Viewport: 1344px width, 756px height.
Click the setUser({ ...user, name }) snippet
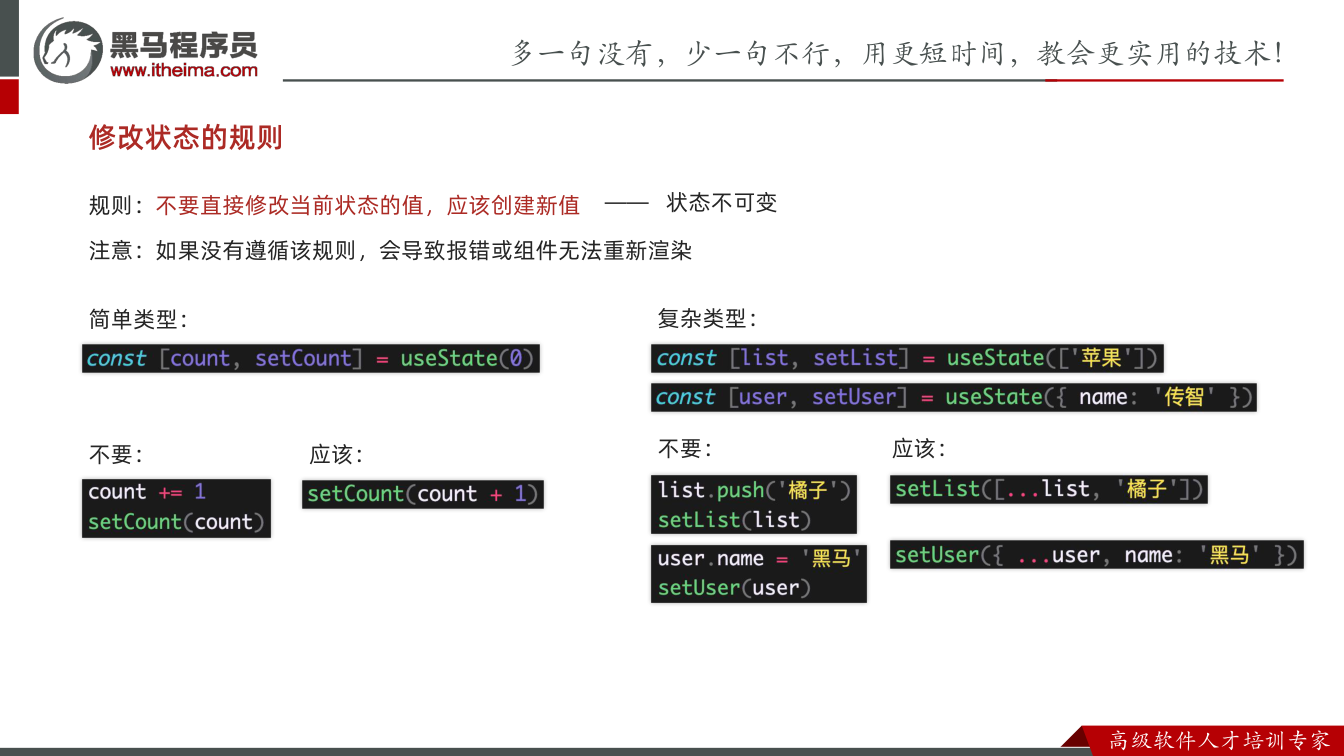tap(1097, 555)
